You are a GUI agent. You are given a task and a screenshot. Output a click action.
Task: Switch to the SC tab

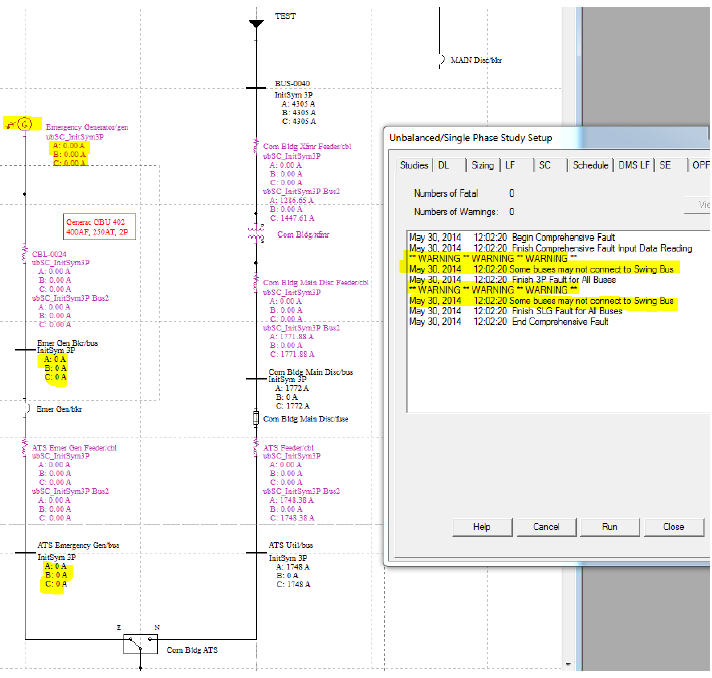pos(545,165)
